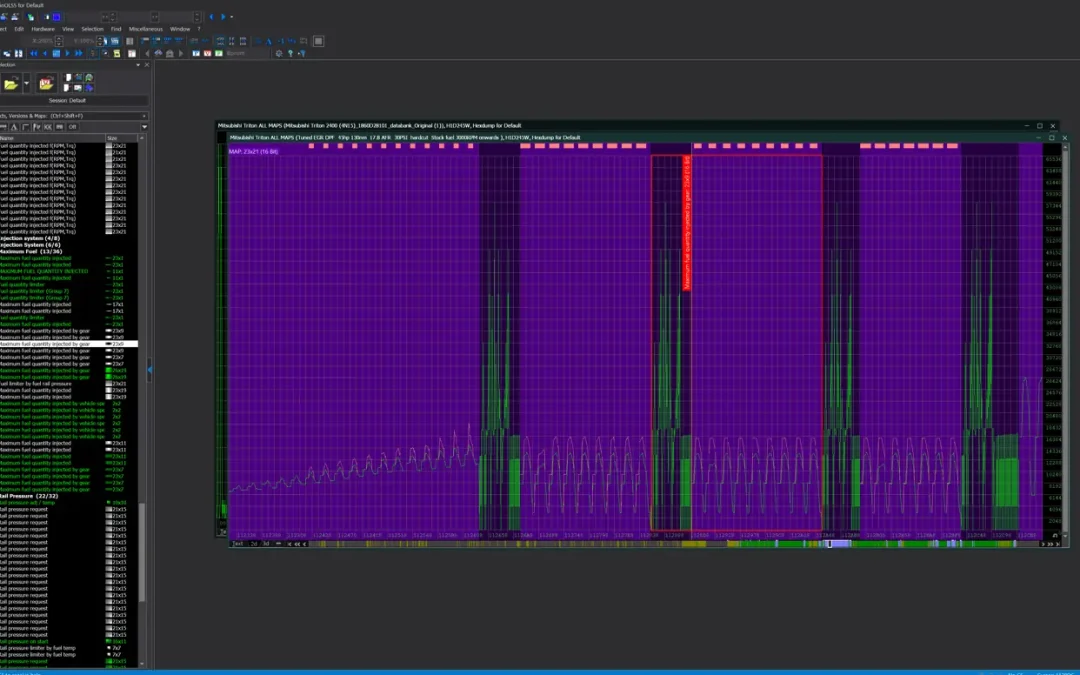Click the blue square icon in the top toolbar
The height and width of the screenshot is (675, 1080).
[x=56, y=17]
